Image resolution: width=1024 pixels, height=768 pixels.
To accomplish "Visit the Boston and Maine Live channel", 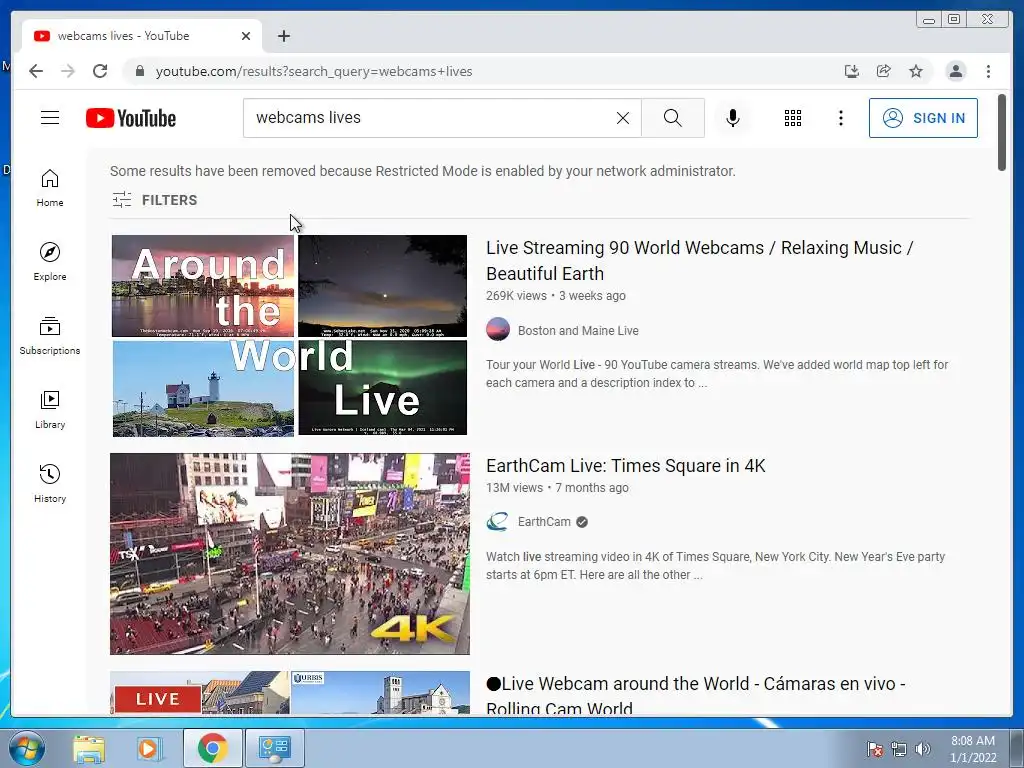I will pyautogui.click(x=578, y=330).
